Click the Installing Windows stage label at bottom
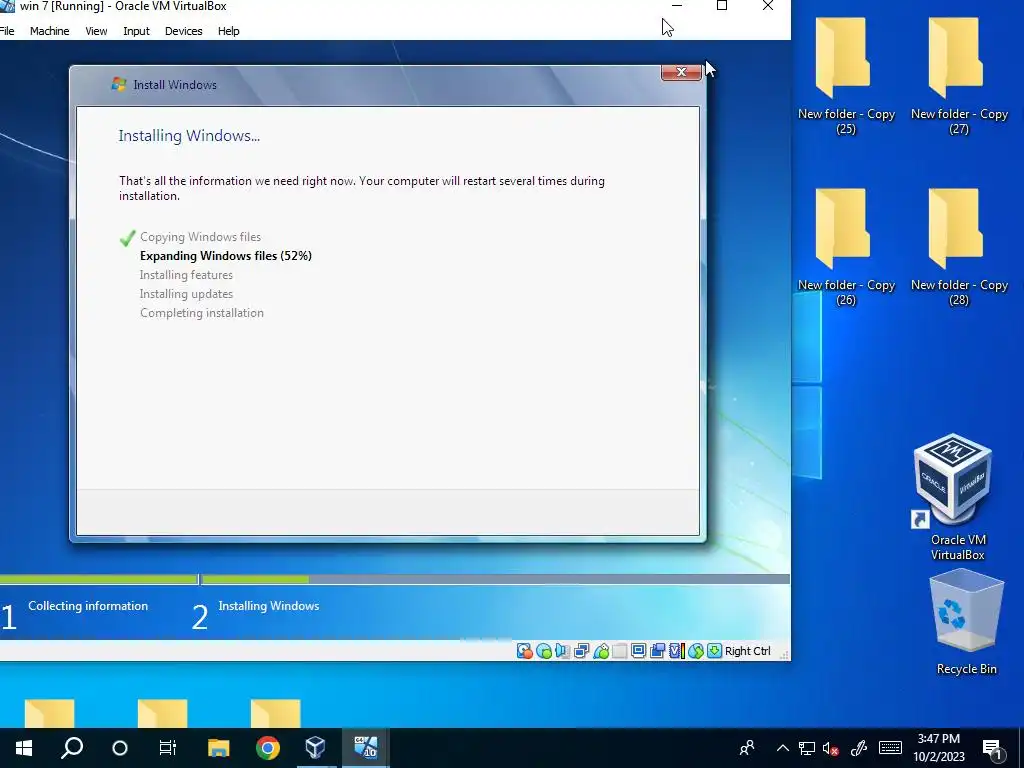The width and height of the screenshot is (1024, 768). (x=269, y=606)
